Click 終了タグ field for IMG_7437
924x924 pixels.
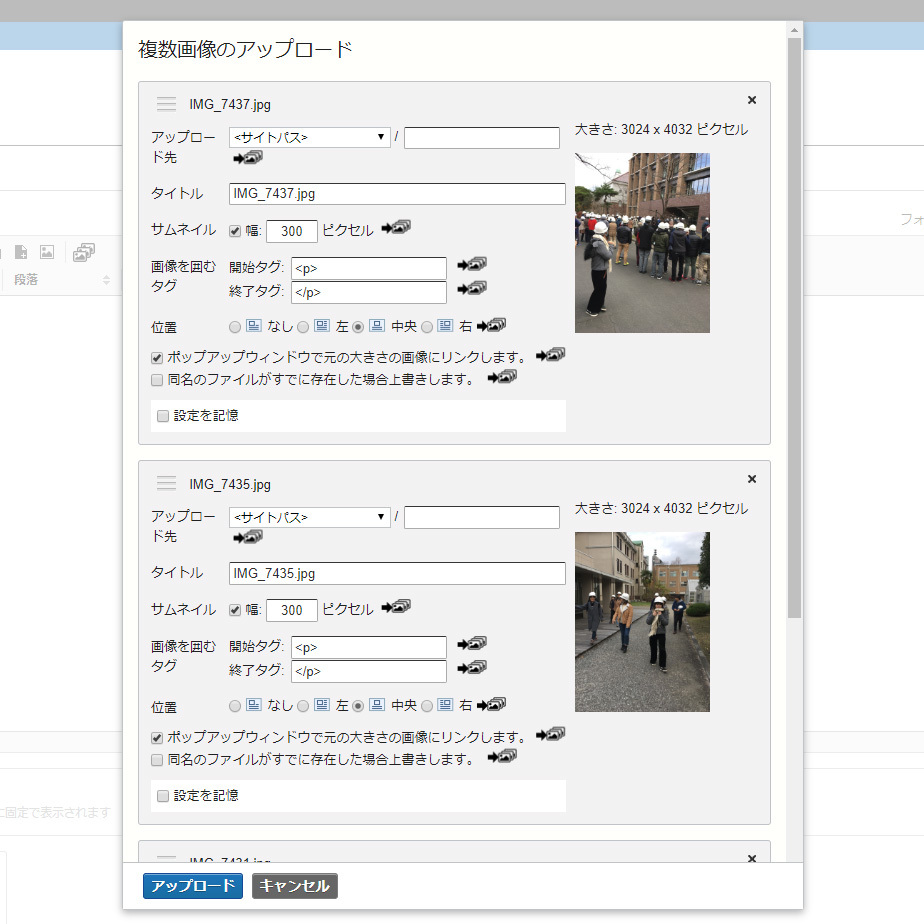click(x=369, y=292)
